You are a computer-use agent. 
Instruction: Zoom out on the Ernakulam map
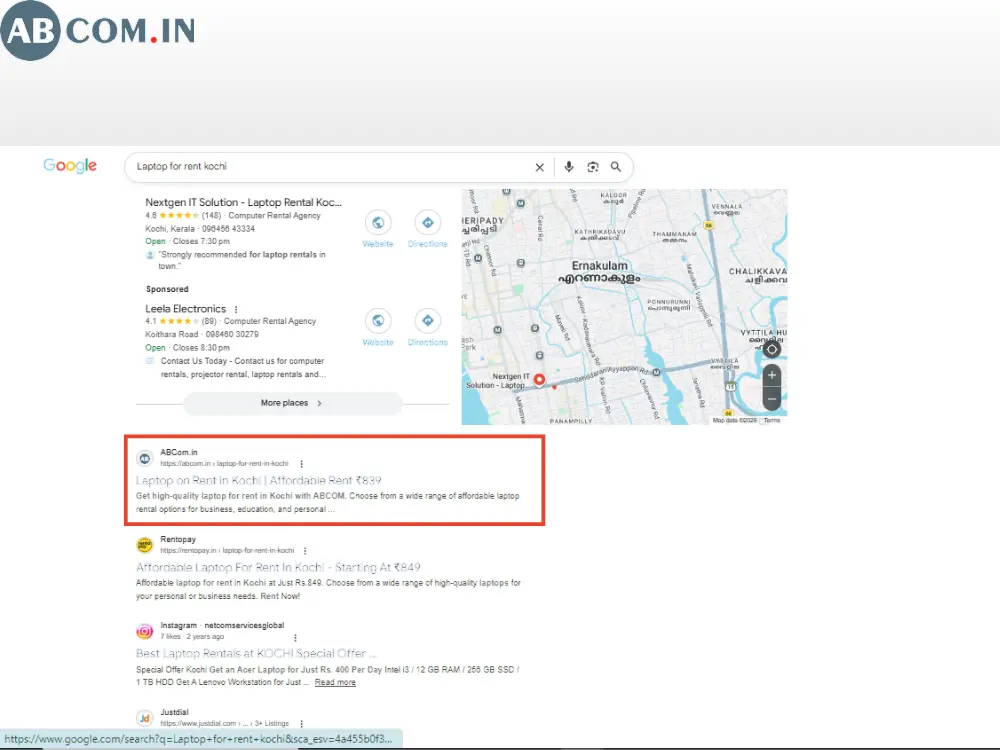point(772,399)
